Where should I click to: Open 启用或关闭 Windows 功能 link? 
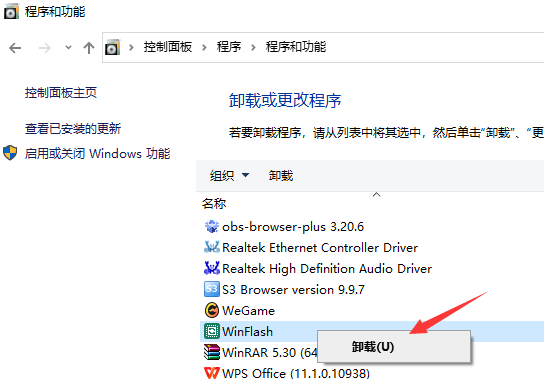[x=97, y=153]
